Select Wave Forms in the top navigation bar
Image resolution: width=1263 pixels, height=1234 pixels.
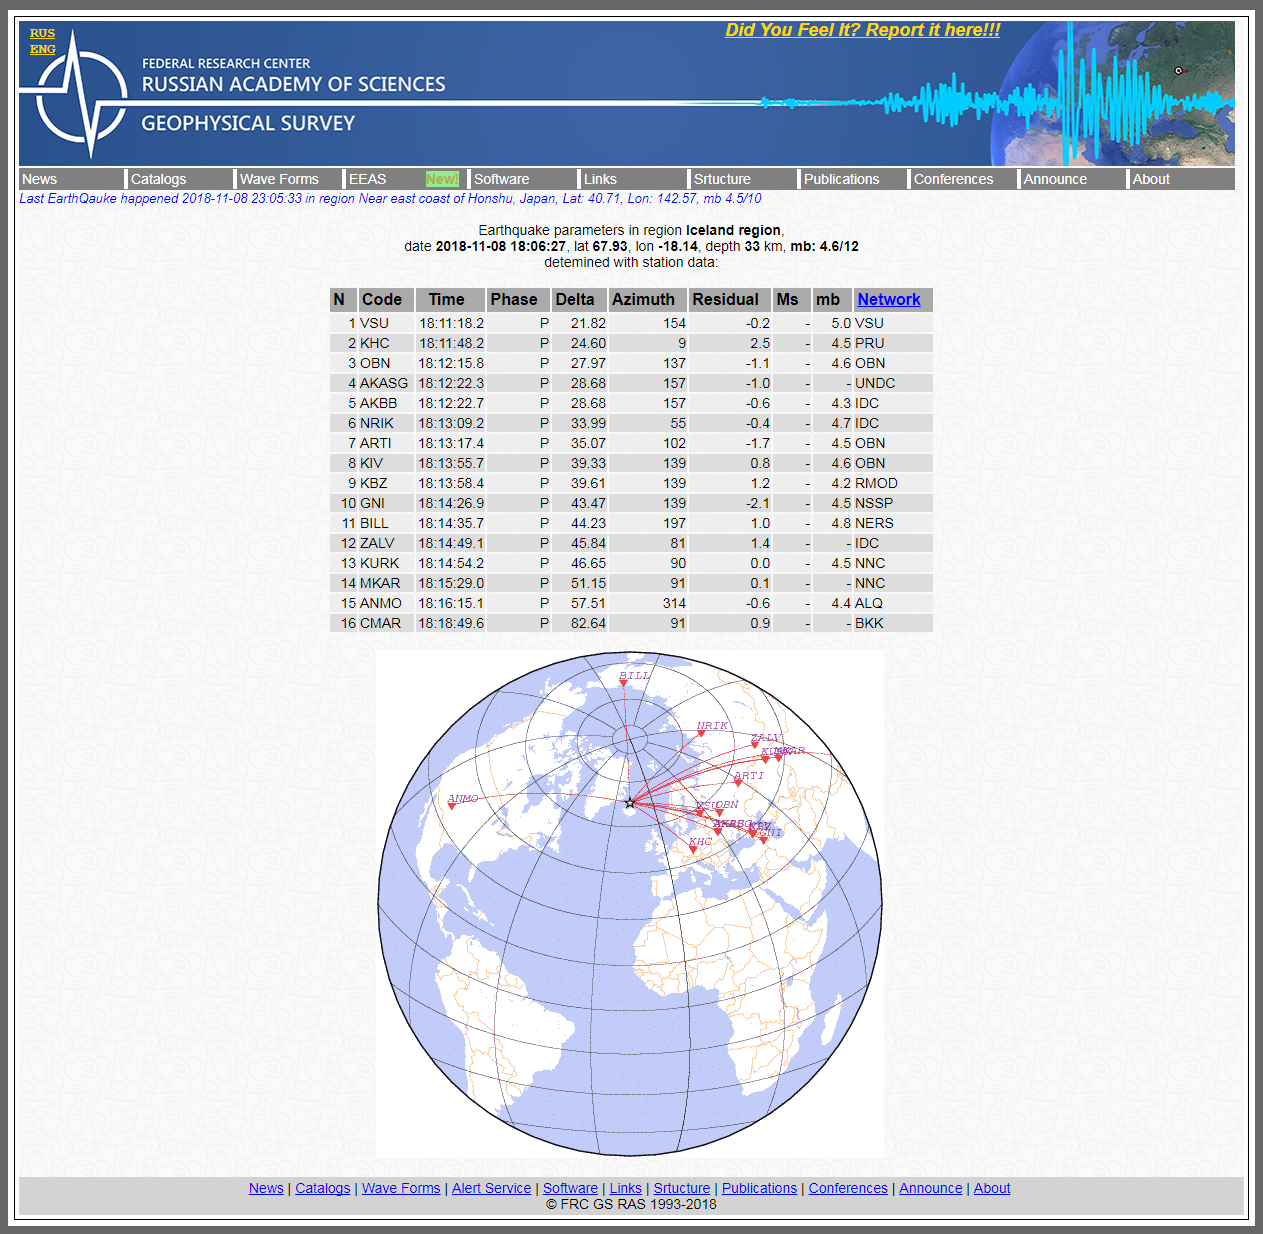coord(279,179)
